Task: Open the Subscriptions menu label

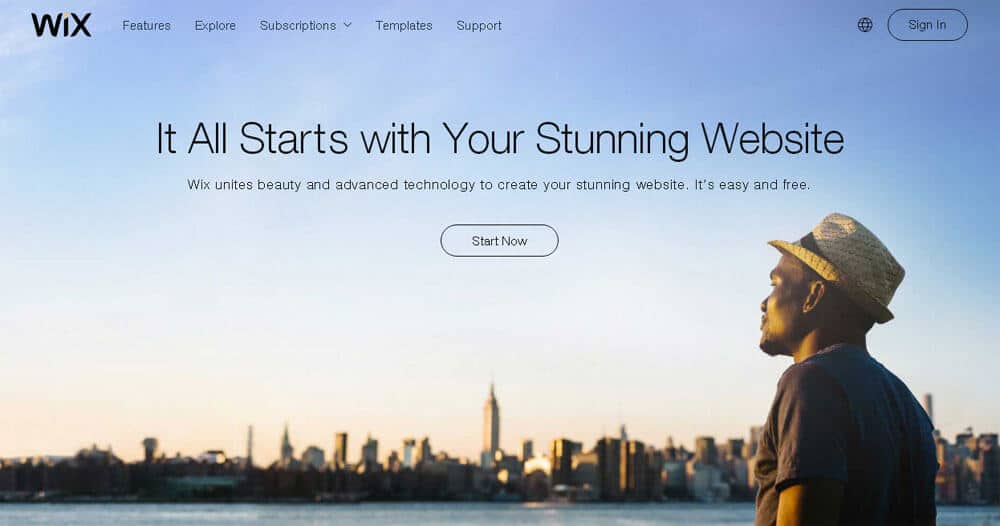Action: click(x=298, y=26)
